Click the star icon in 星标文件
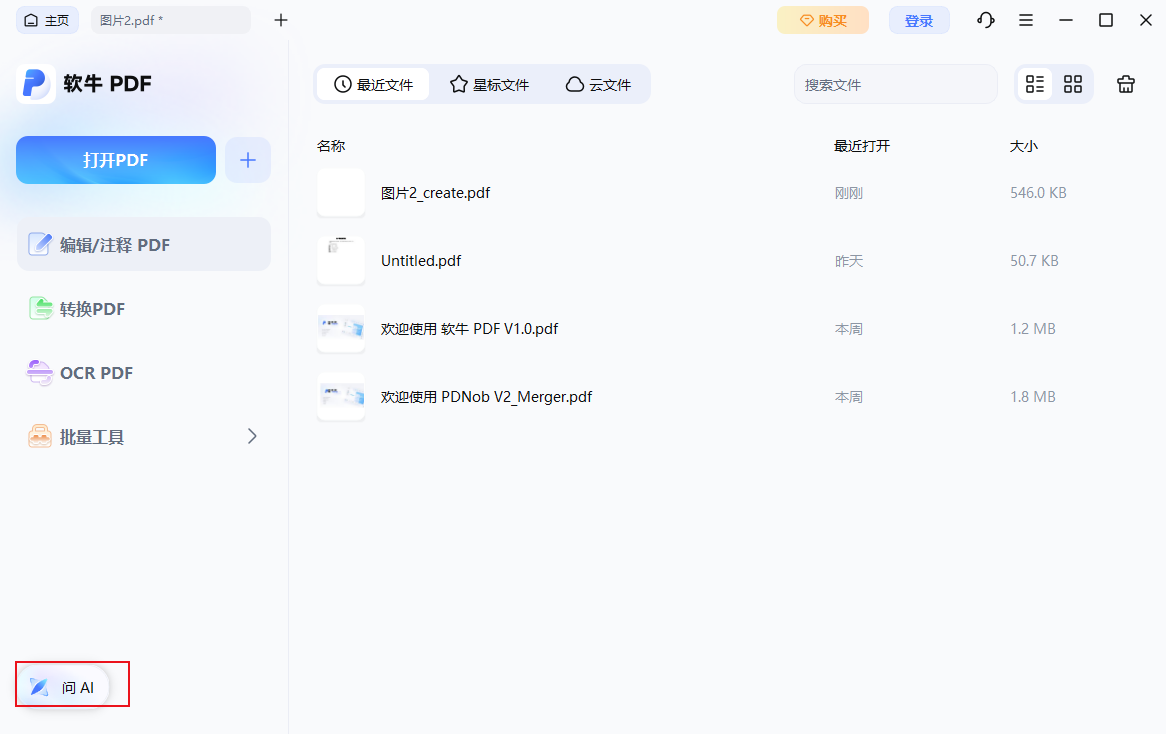The height and width of the screenshot is (734, 1166). click(x=459, y=84)
